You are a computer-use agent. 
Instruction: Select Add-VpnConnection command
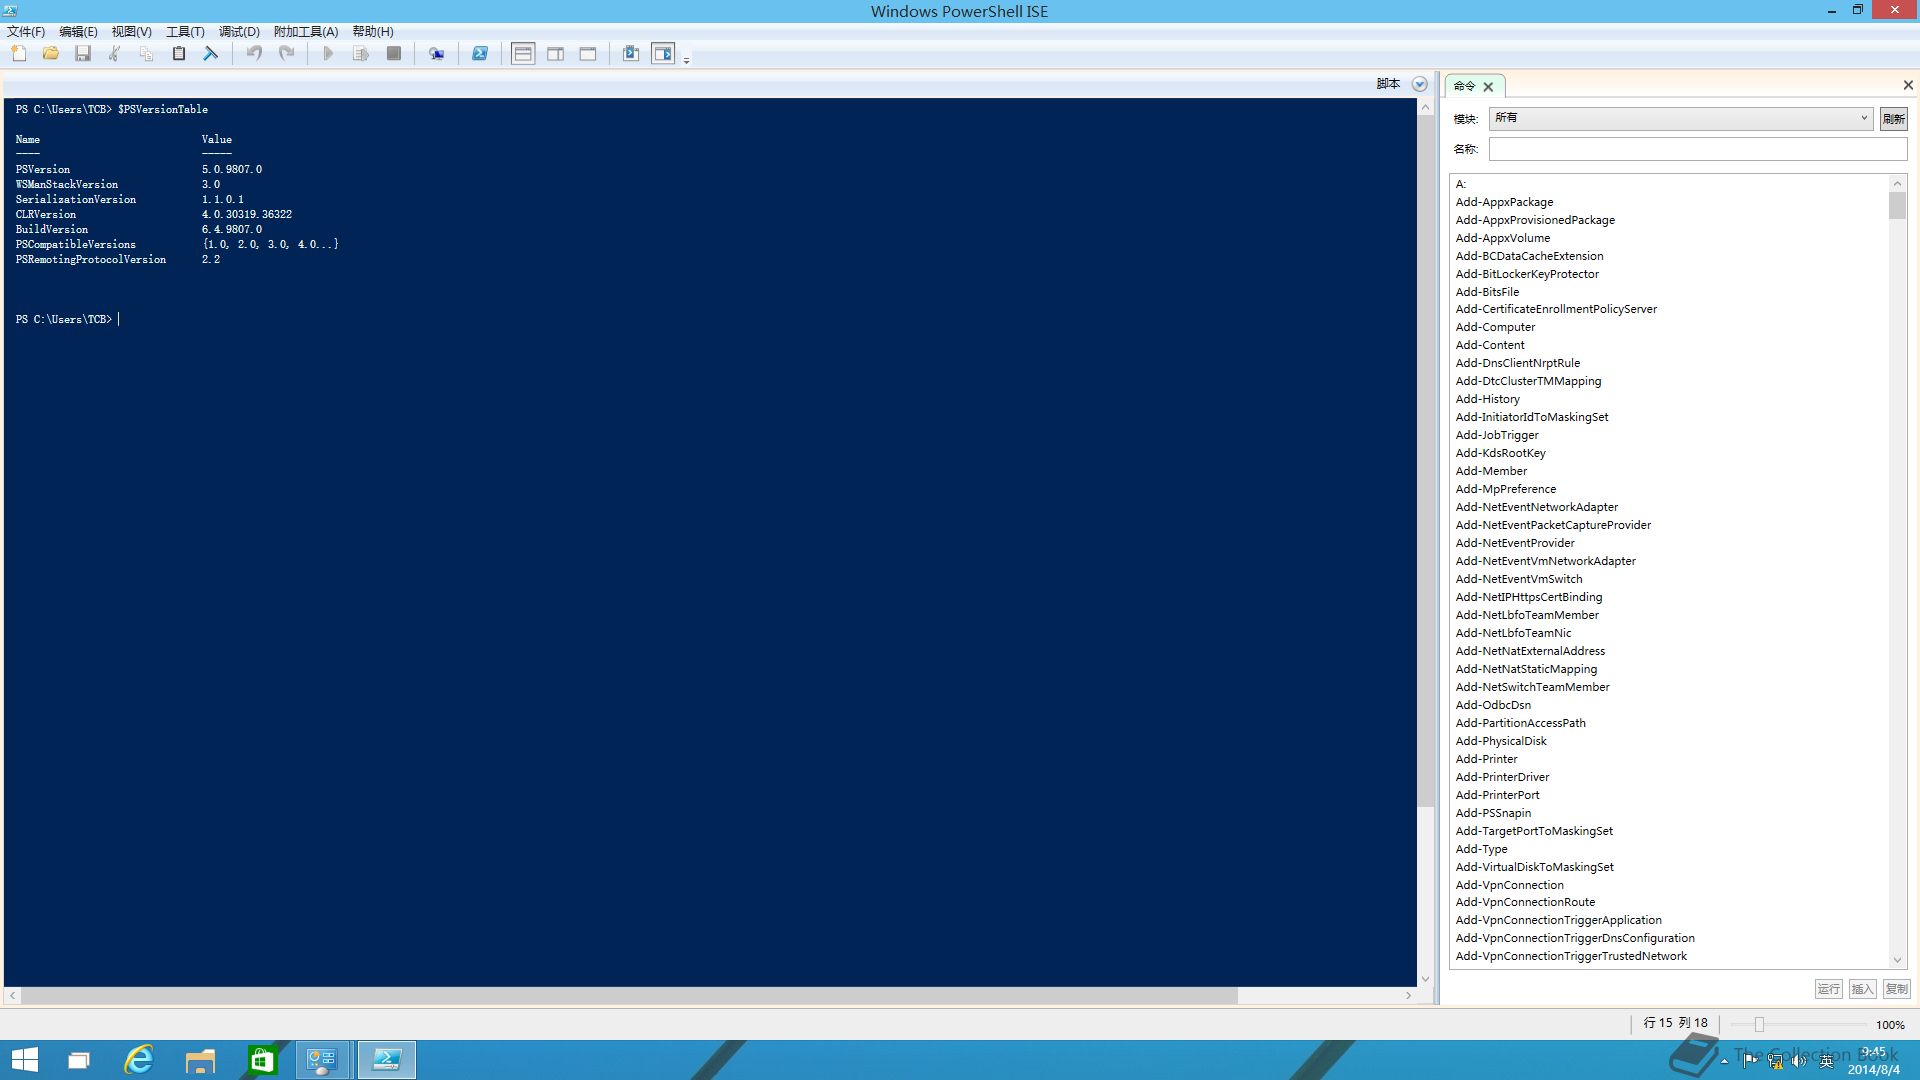(x=1509, y=885)
